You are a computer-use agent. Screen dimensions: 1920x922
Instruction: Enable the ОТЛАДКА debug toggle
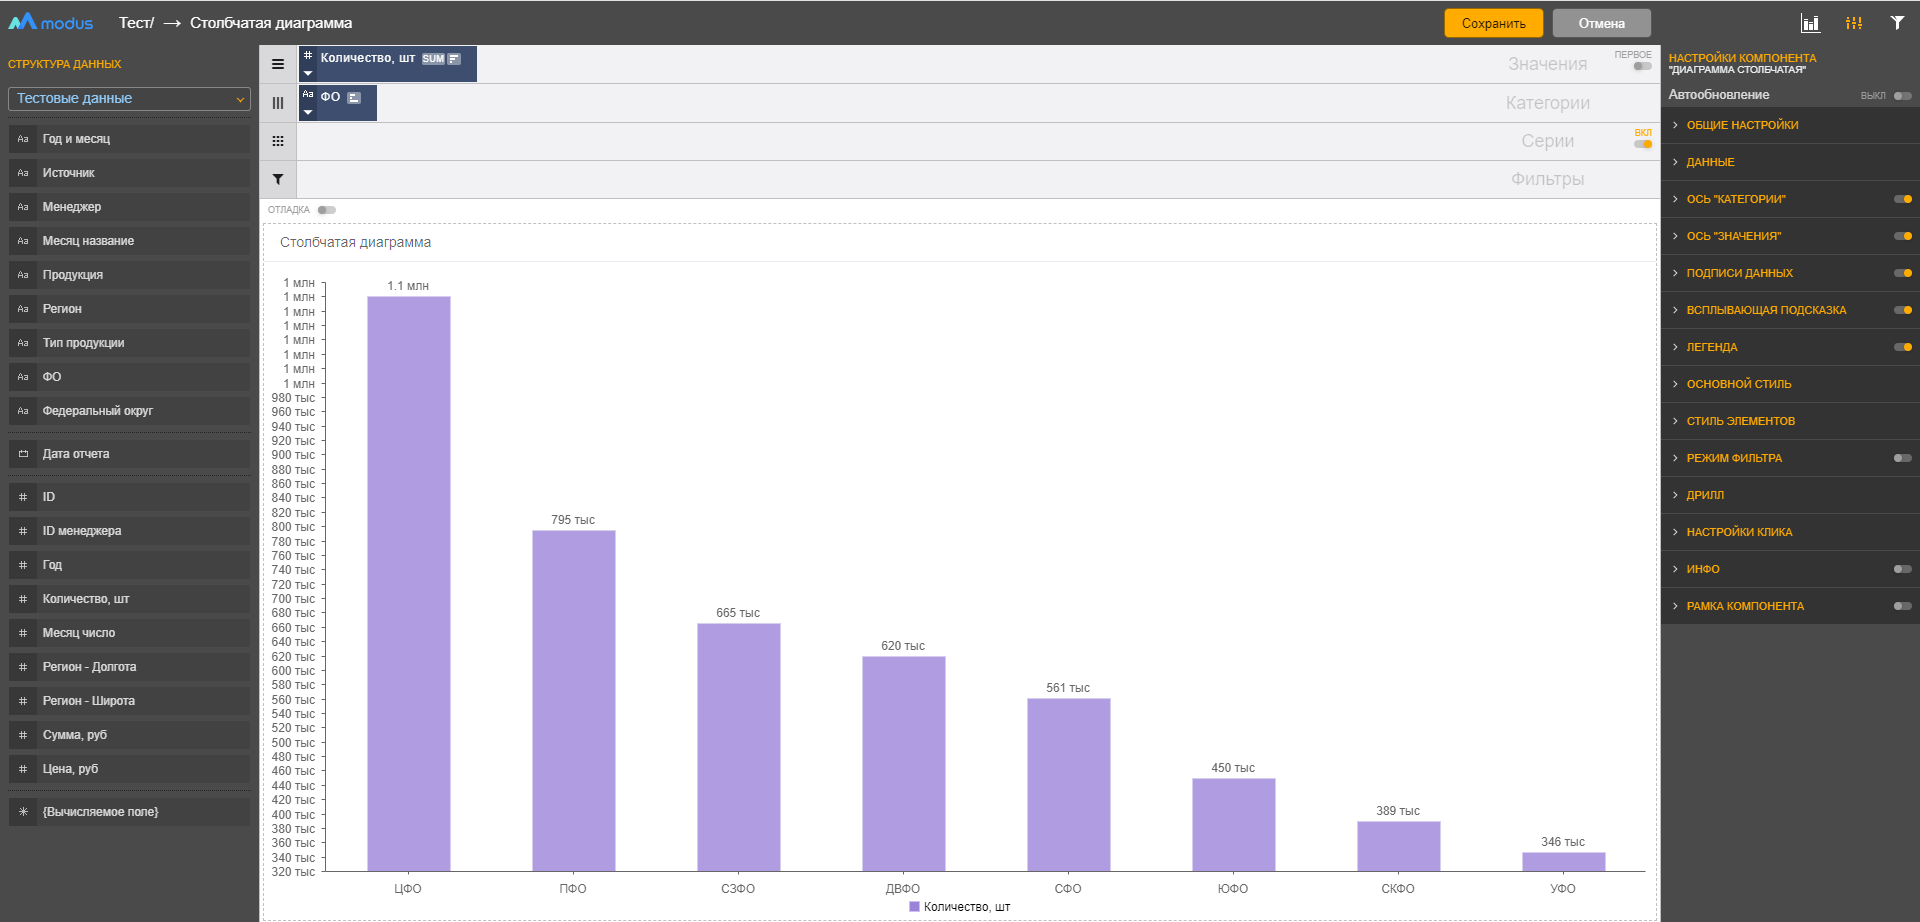pyautogui.click(x=327, y=210)
